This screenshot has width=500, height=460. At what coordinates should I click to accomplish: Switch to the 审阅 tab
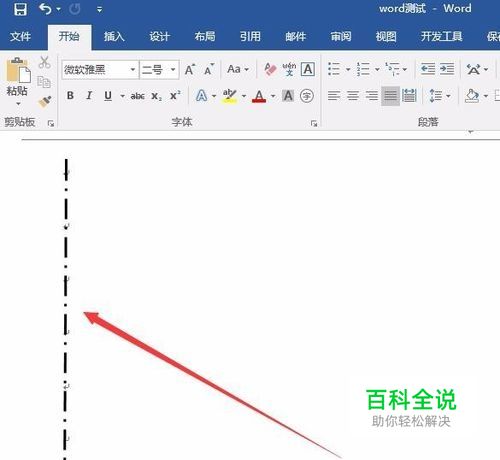pyautogui.click(x=341, y=36)
